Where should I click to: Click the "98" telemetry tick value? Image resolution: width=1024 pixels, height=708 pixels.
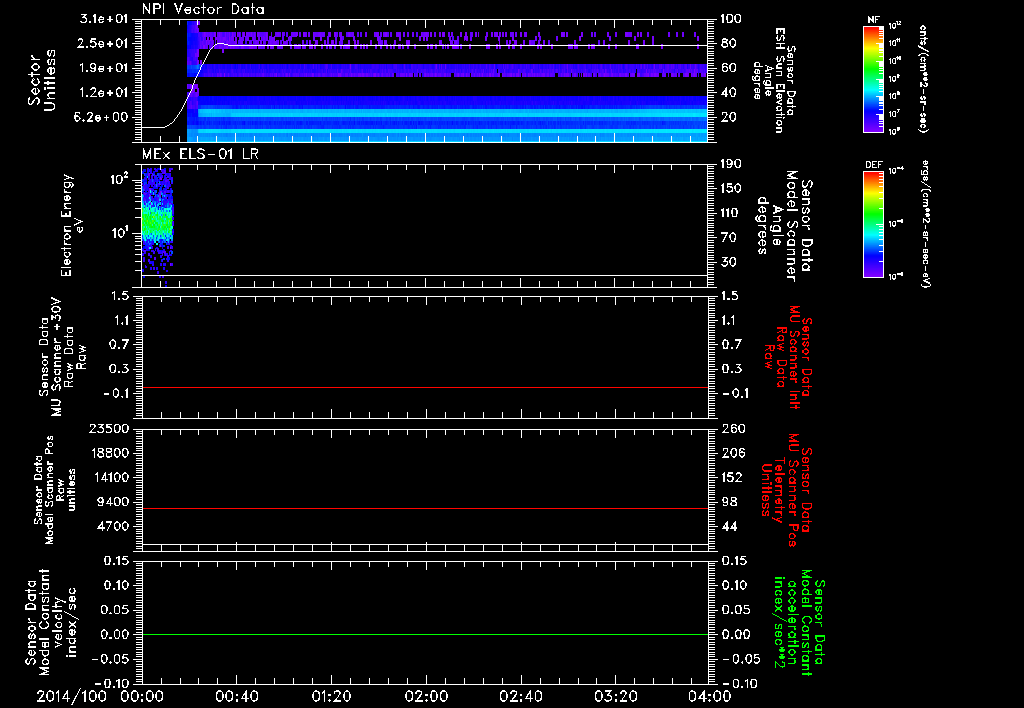pyautogui.click(x=729, y=502)
